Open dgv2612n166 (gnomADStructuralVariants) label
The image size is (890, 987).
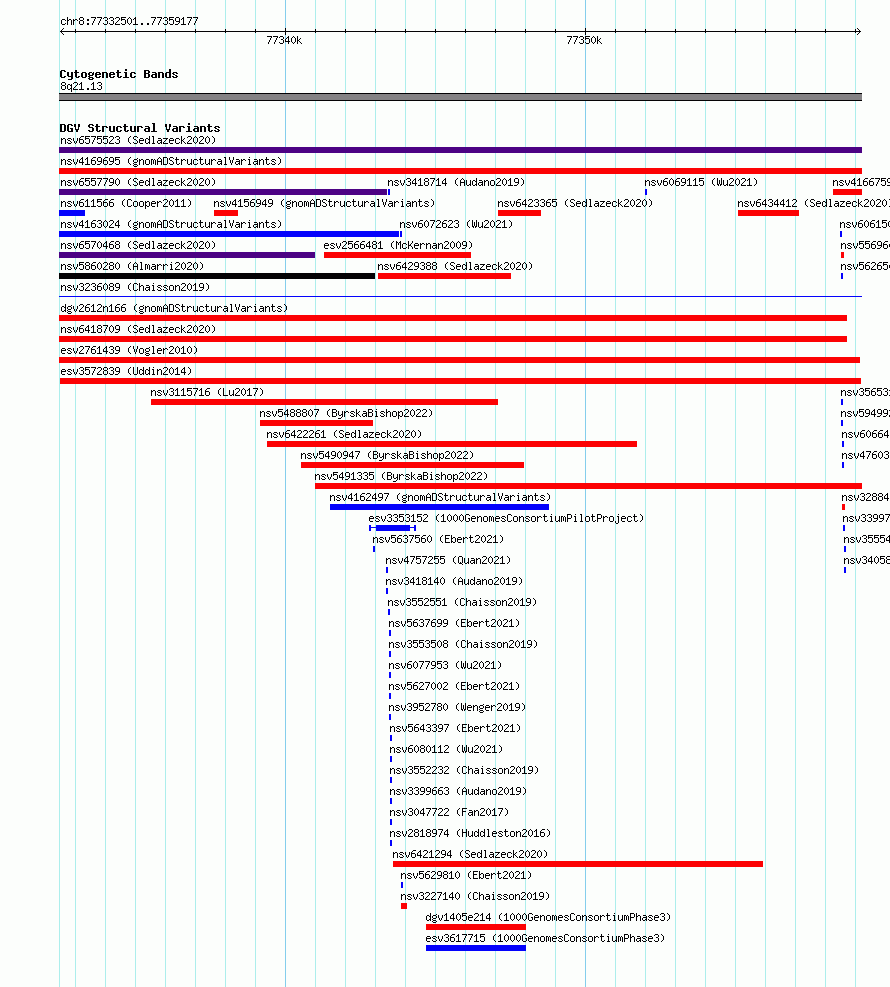(x=174, y=308)
